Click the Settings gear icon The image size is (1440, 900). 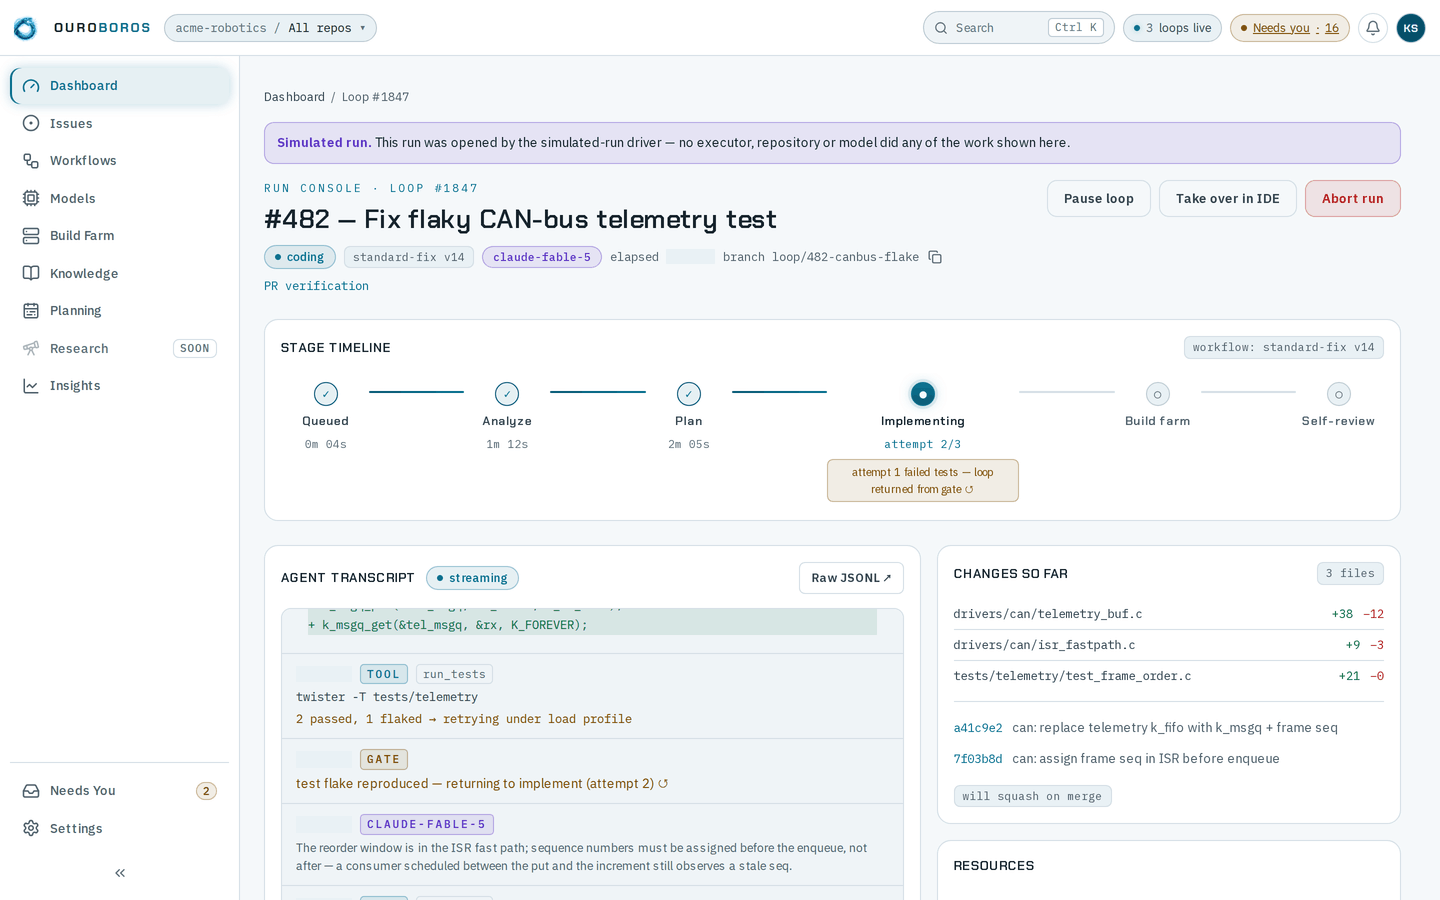click(x=31, y=828)
